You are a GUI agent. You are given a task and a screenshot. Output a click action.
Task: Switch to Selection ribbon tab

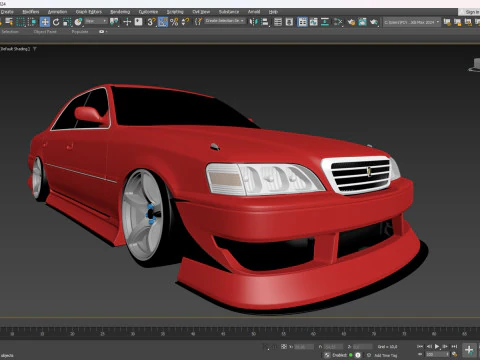point(10,32)
